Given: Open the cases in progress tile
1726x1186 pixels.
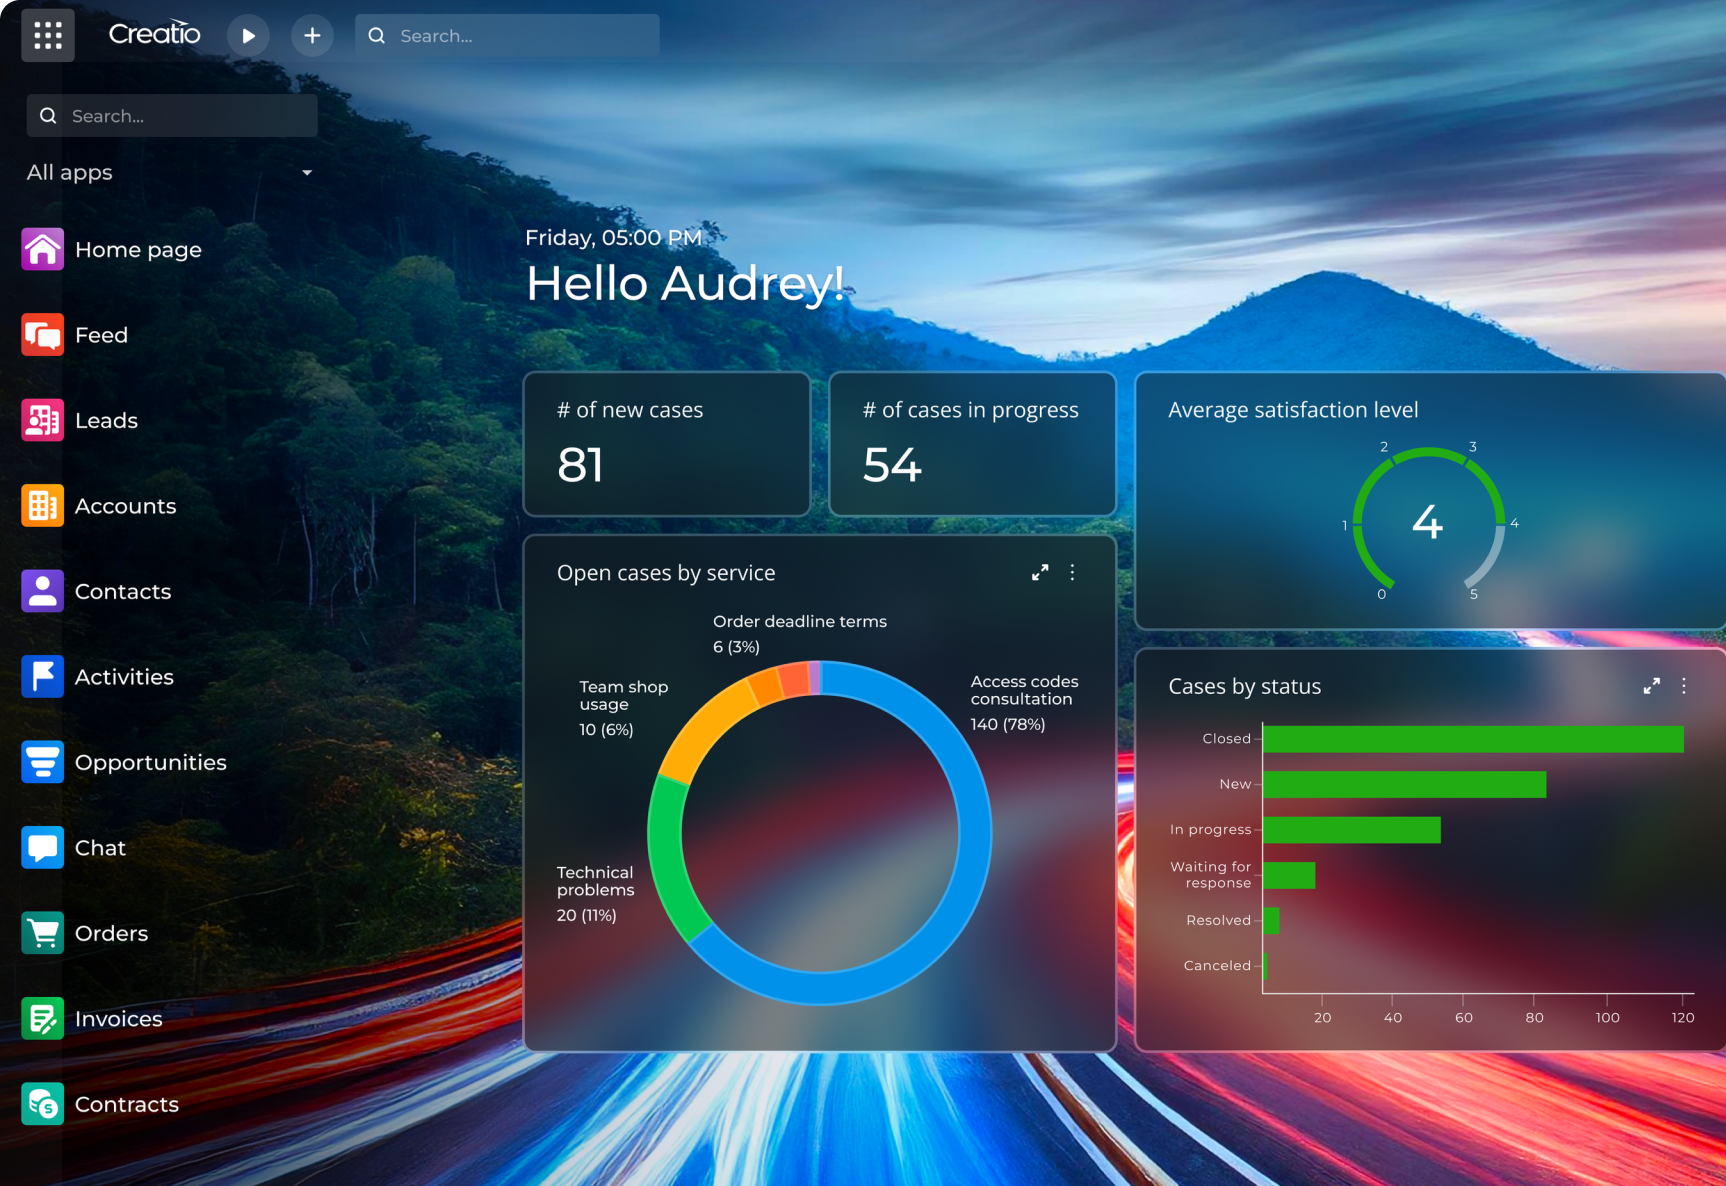Looking at the screenshot, I should (972, 444).
